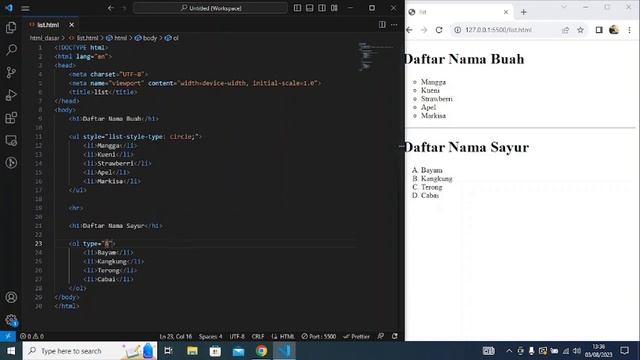Open the Chrome three-dot menu
This screenshot has height=360, width=640.
click(629, 30)
